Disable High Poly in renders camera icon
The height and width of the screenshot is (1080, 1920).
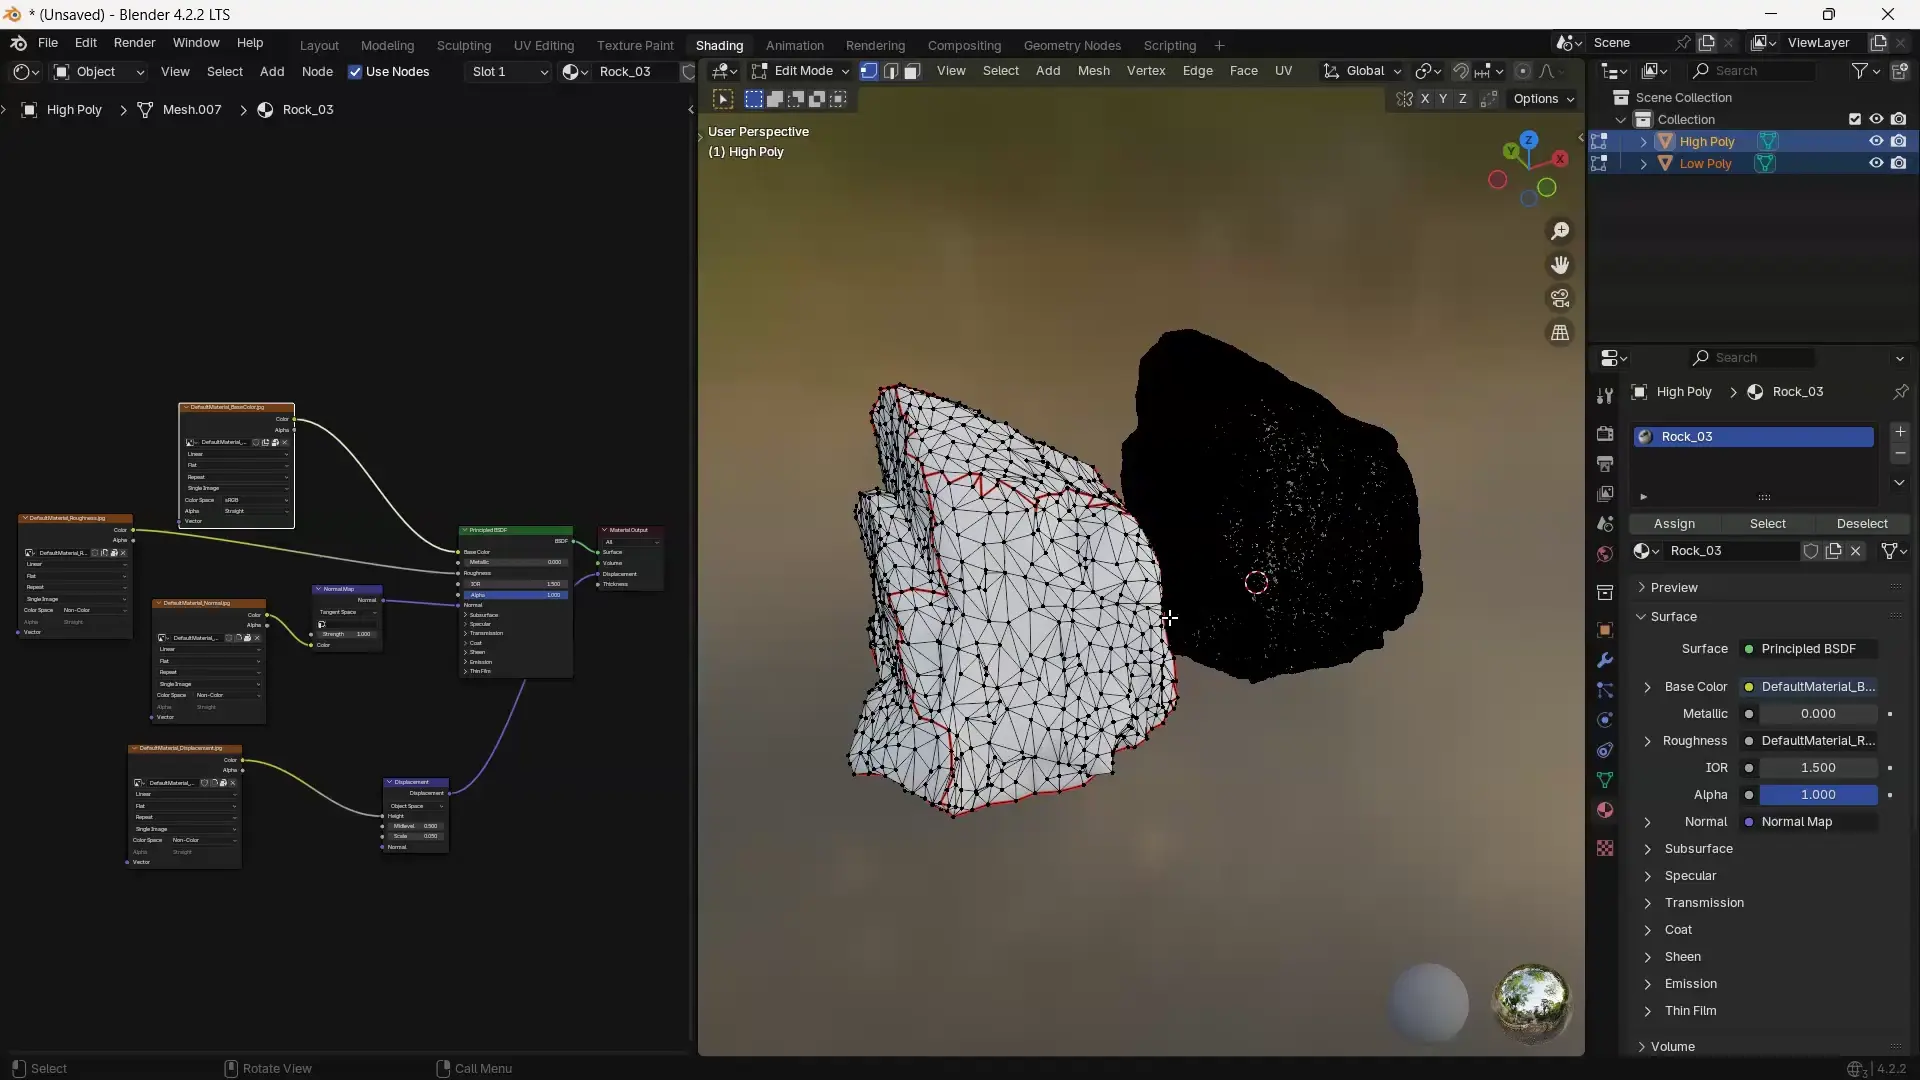pos(1898,142)
